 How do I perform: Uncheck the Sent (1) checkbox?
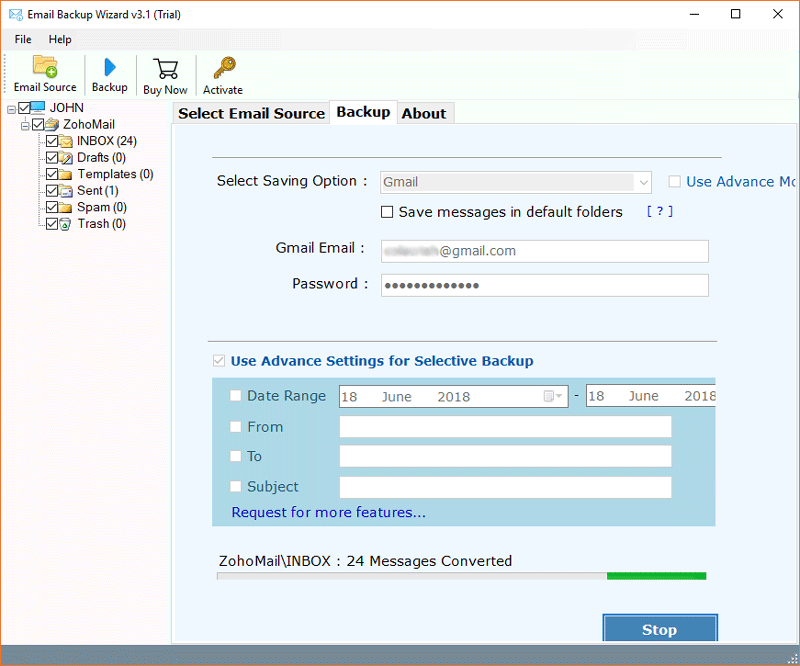click(52, 191)
